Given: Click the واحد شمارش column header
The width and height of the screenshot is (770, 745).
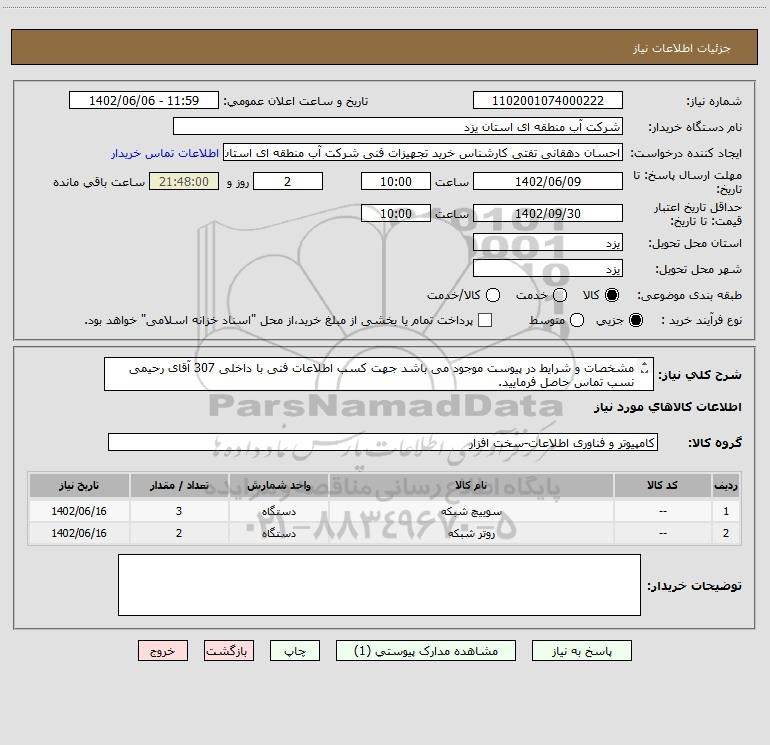Looking at the screenshot, I should (278, 485).
